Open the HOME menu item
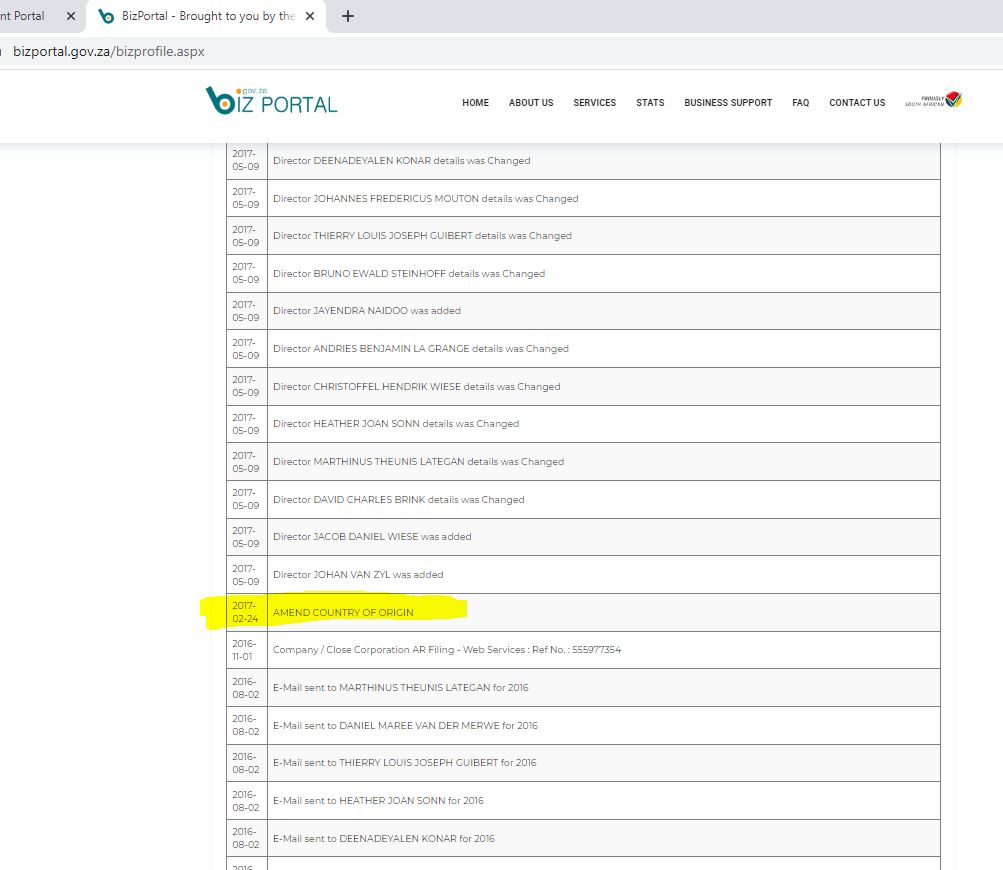The height and width of the screenshot is (870, 1003). pos(475,102)
